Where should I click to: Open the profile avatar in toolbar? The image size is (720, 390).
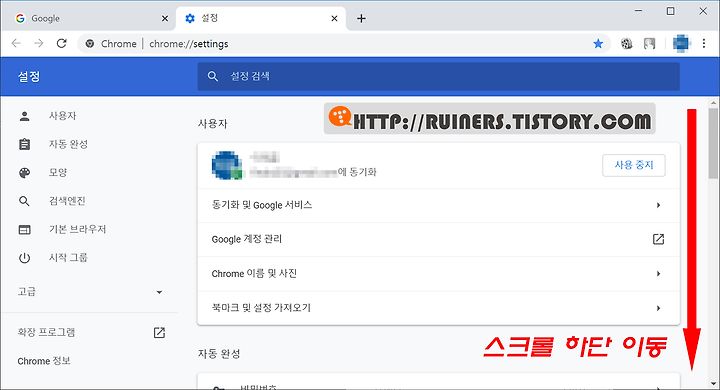[x=681, y=44]
